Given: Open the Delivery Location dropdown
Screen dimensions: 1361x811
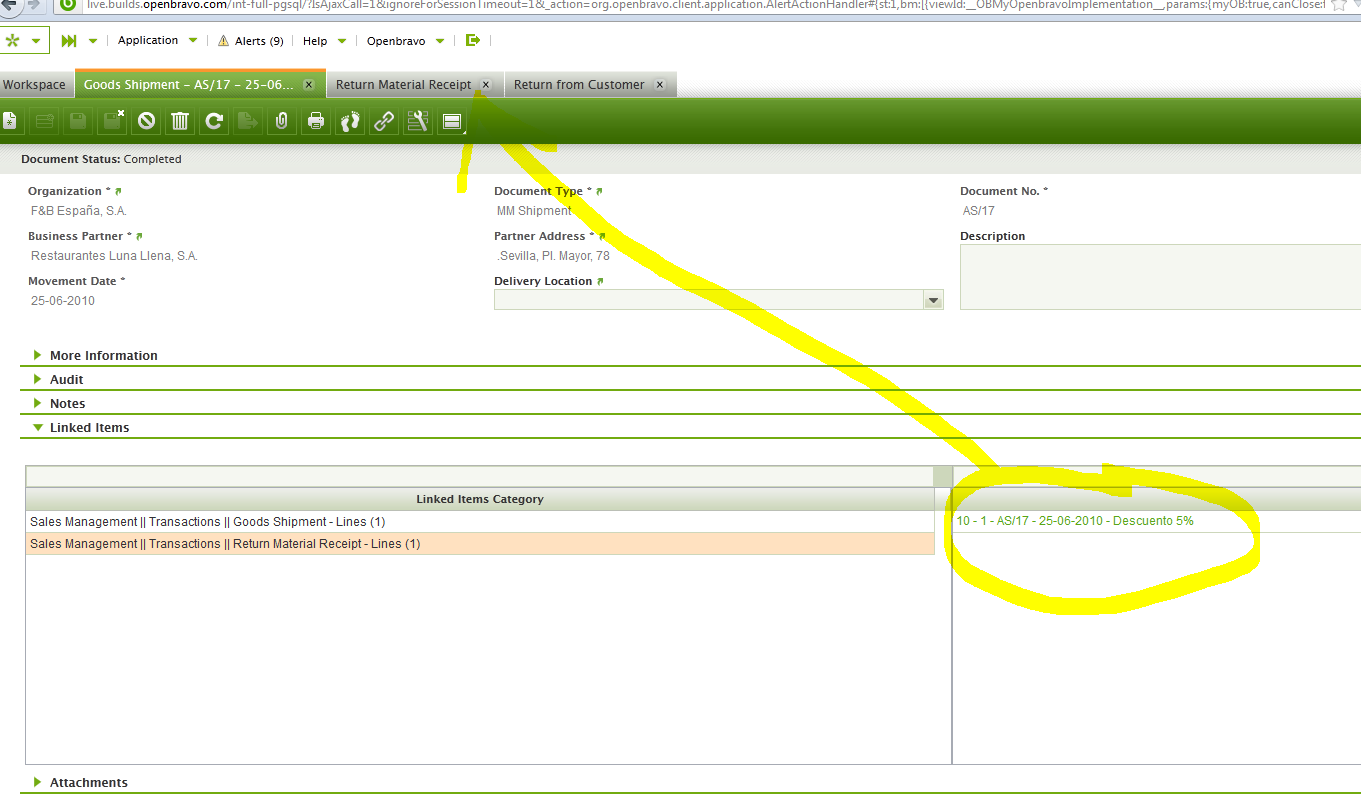Looking at the screenshot, I should point(933,300).
